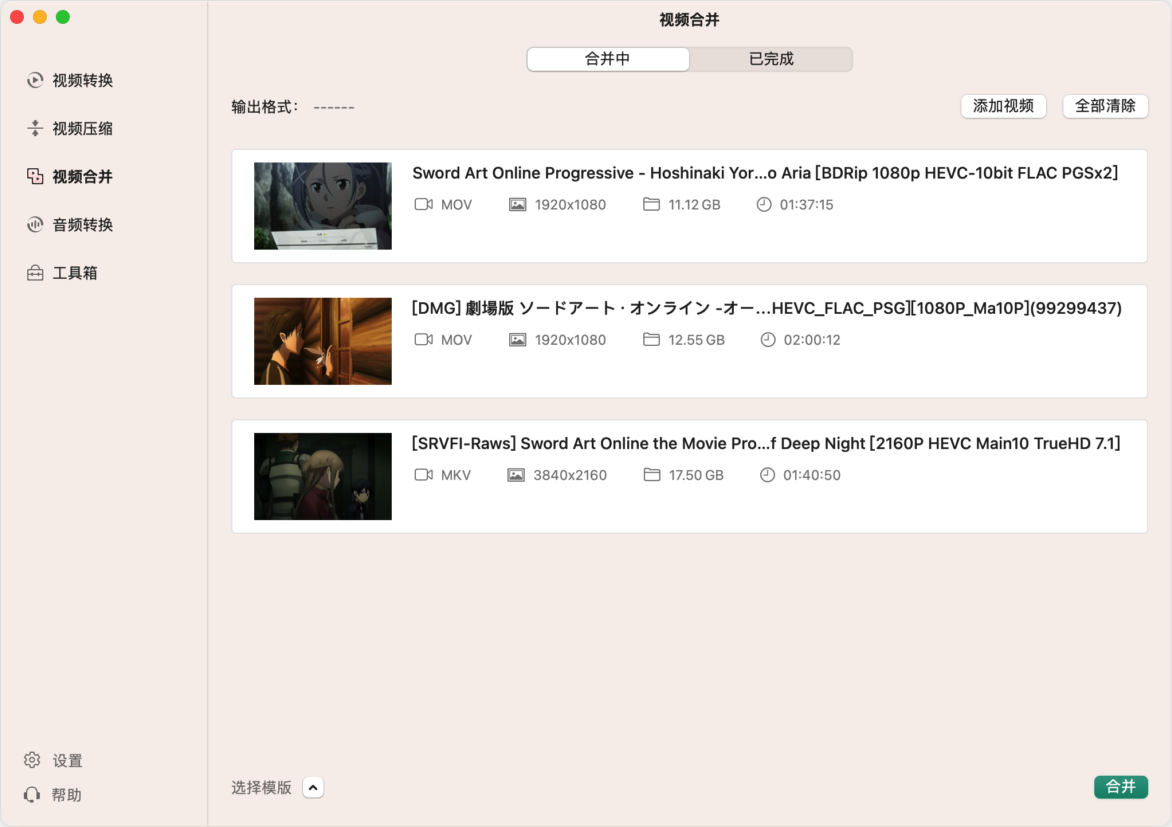Click folder icon next to 11.12 GB

tap(651, 204)
